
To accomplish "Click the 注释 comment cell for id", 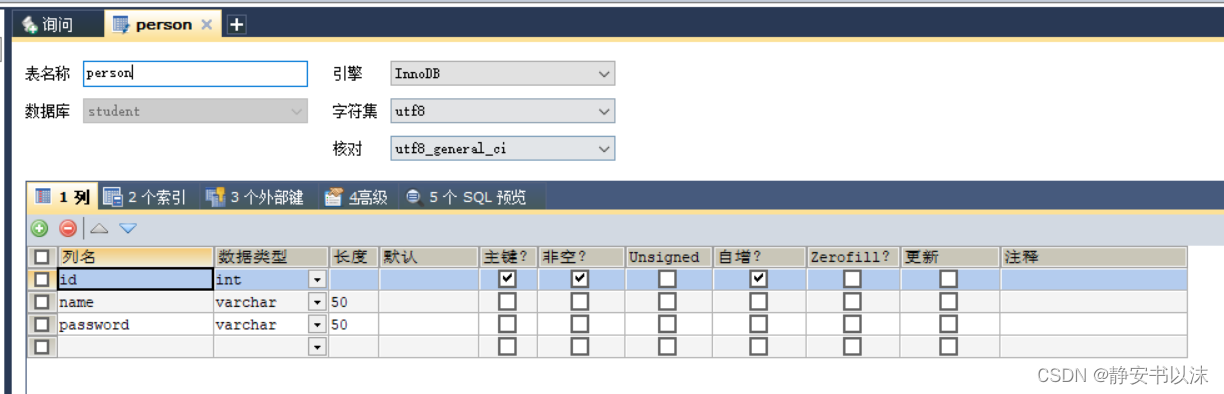I will click(1094, 280).
